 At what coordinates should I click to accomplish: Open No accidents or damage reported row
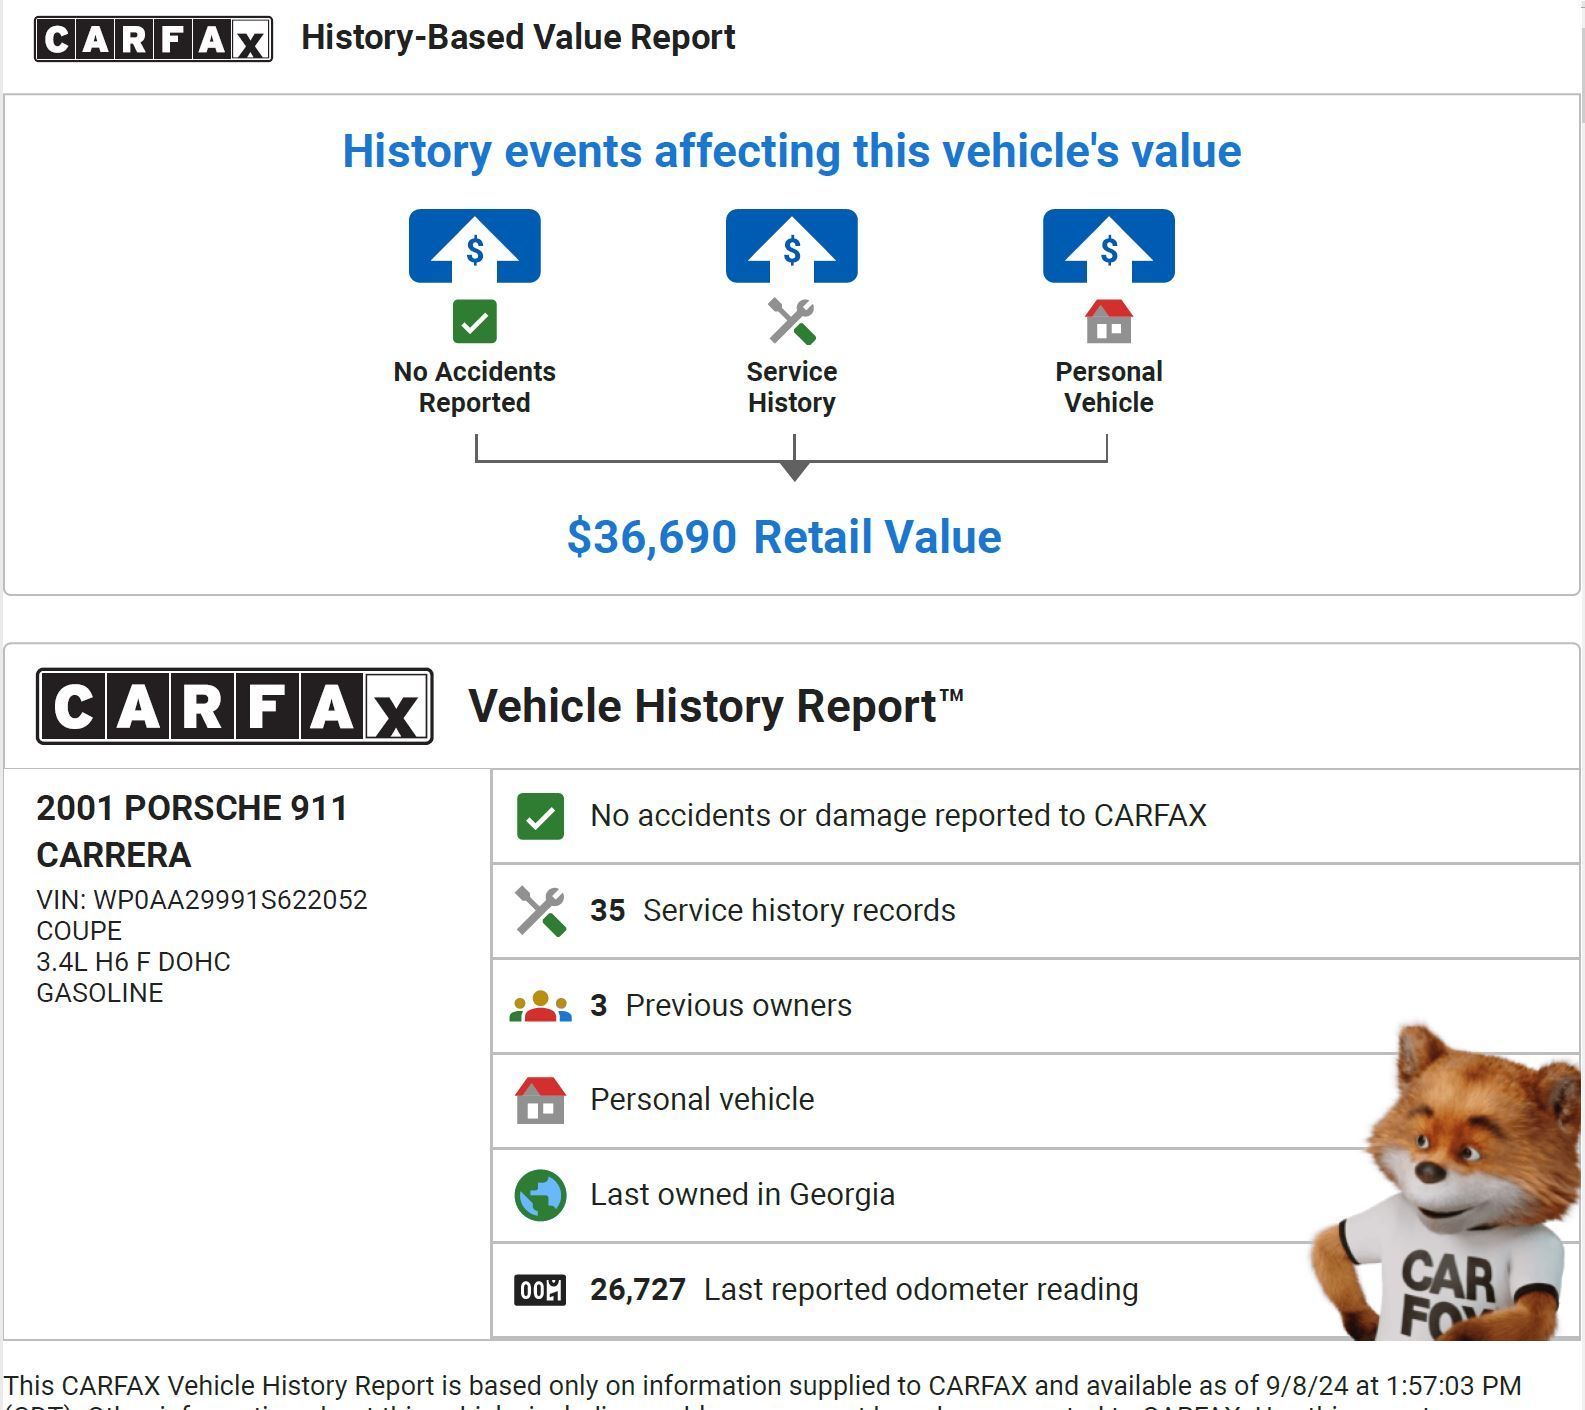pos(1035,816)
